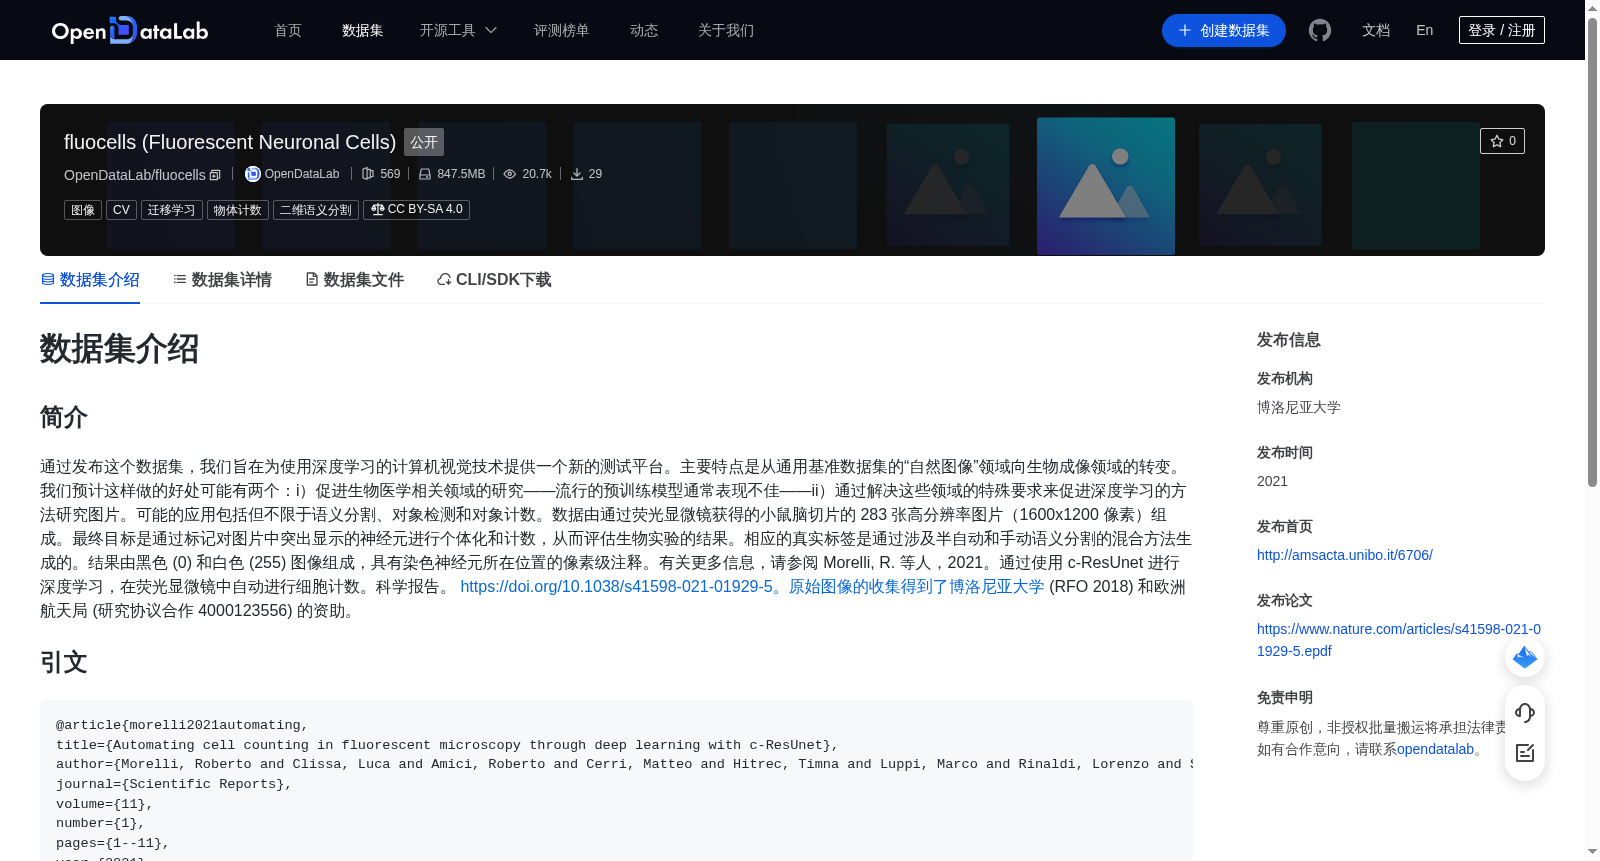Click the highlighted banner image thumbnail
The image size is (1600, 861).
1106,186
